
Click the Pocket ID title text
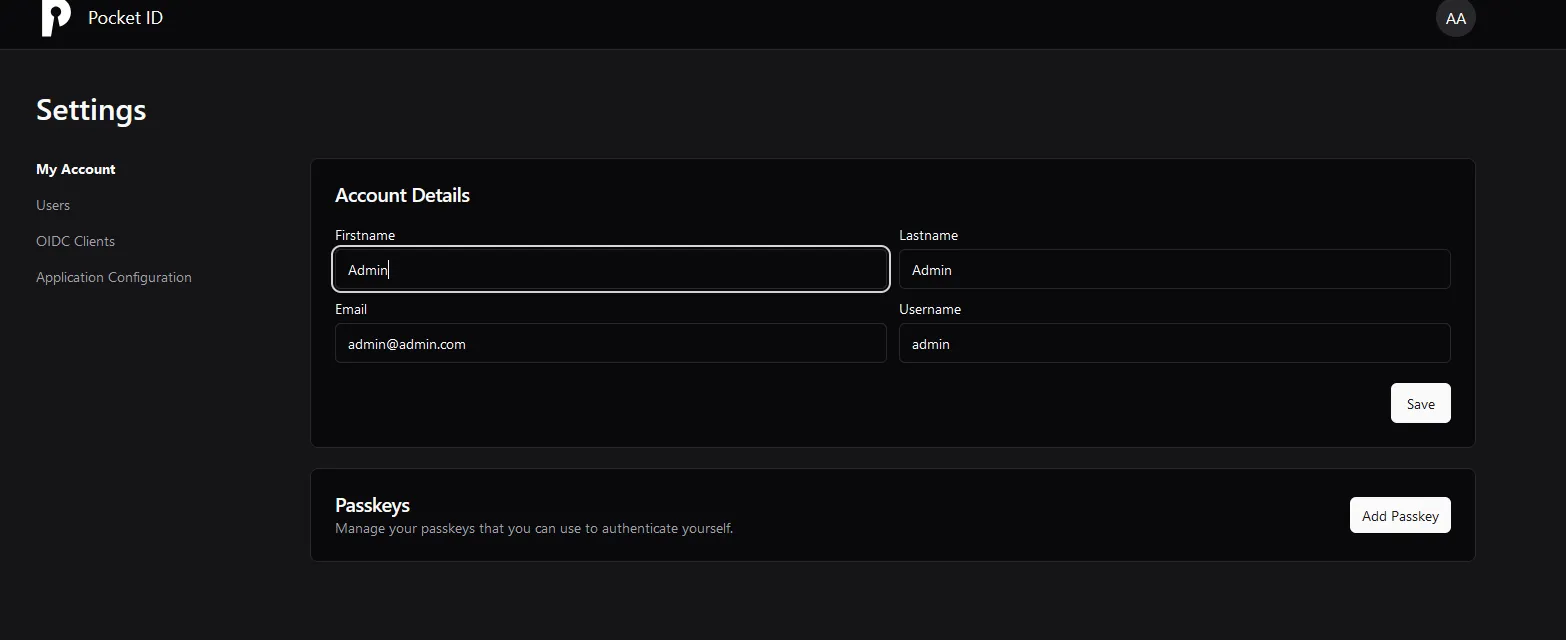point(125,18)
